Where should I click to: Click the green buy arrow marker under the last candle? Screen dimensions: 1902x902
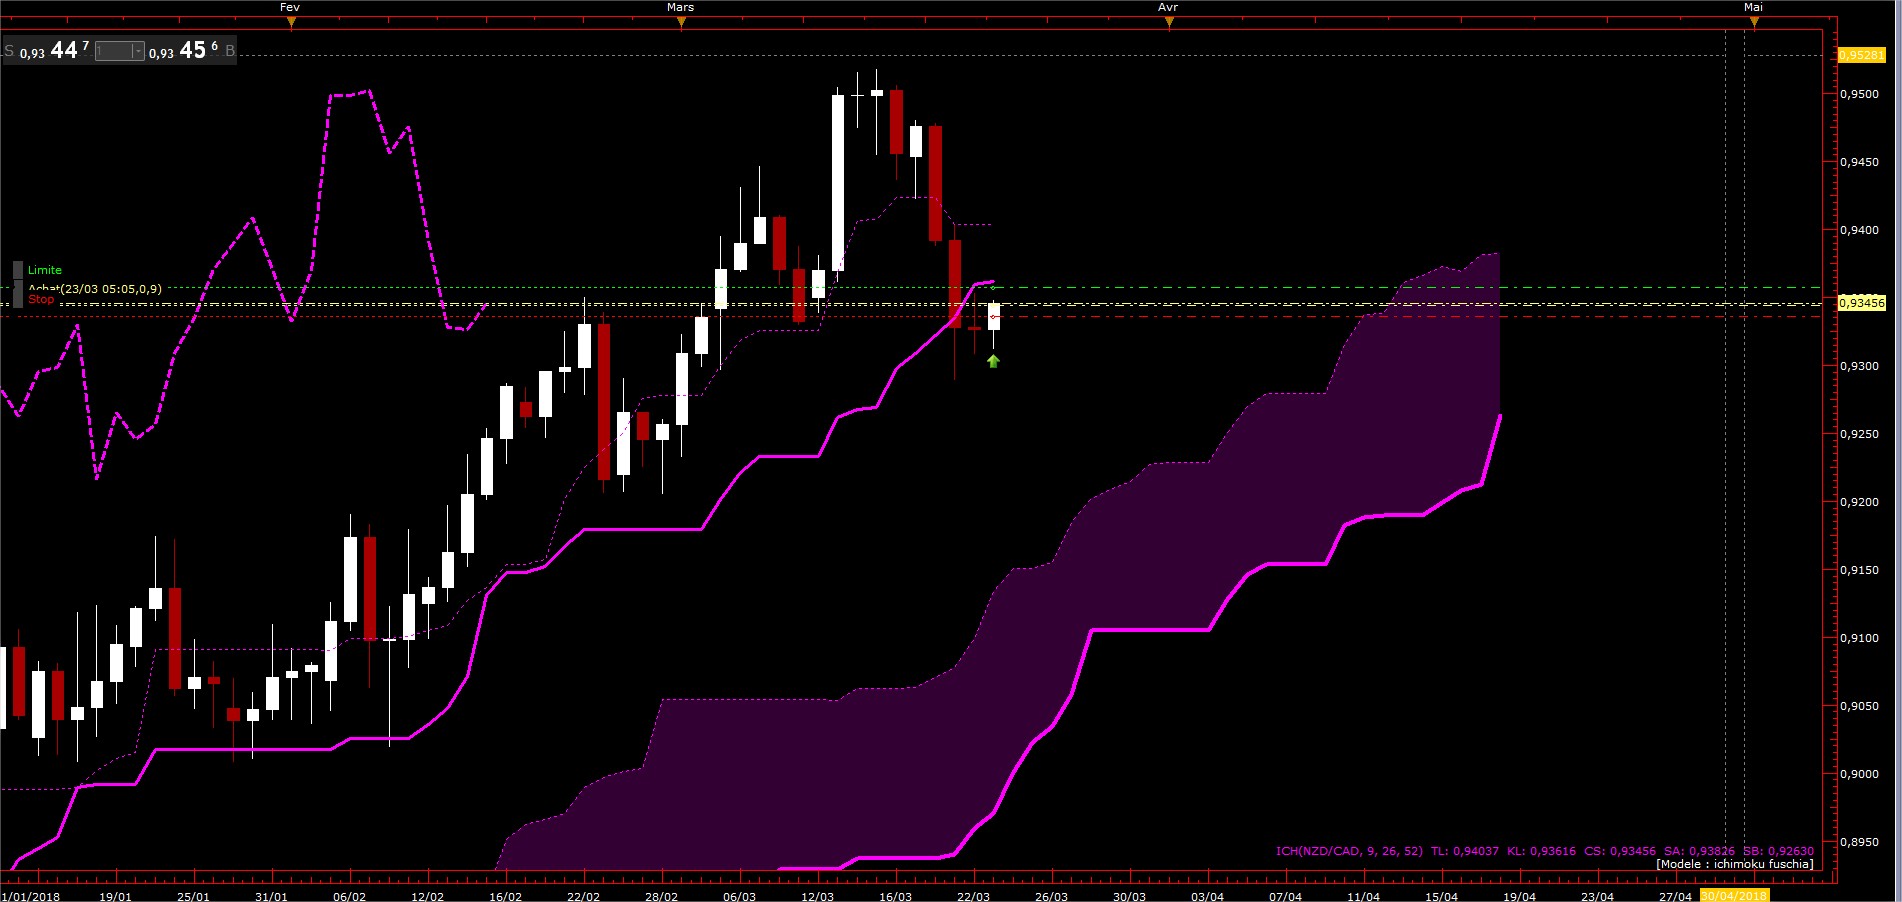[x=993, y=361]
